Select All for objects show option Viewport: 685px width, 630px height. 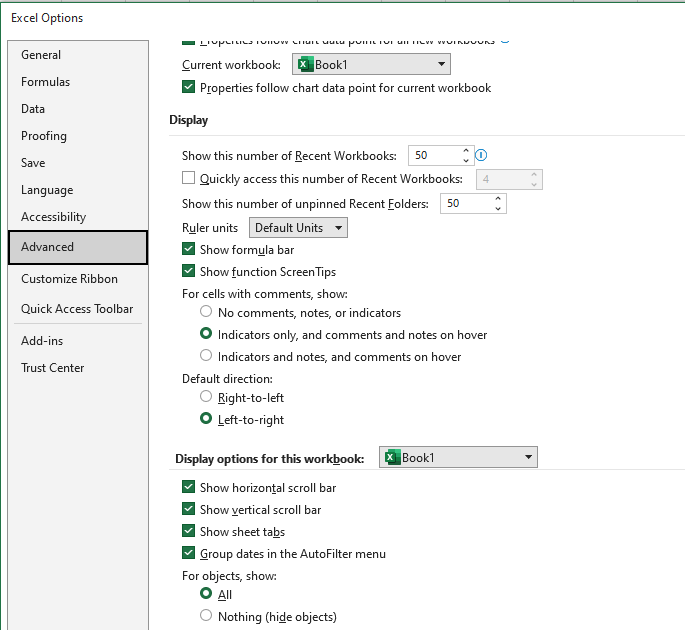point(206,593)
